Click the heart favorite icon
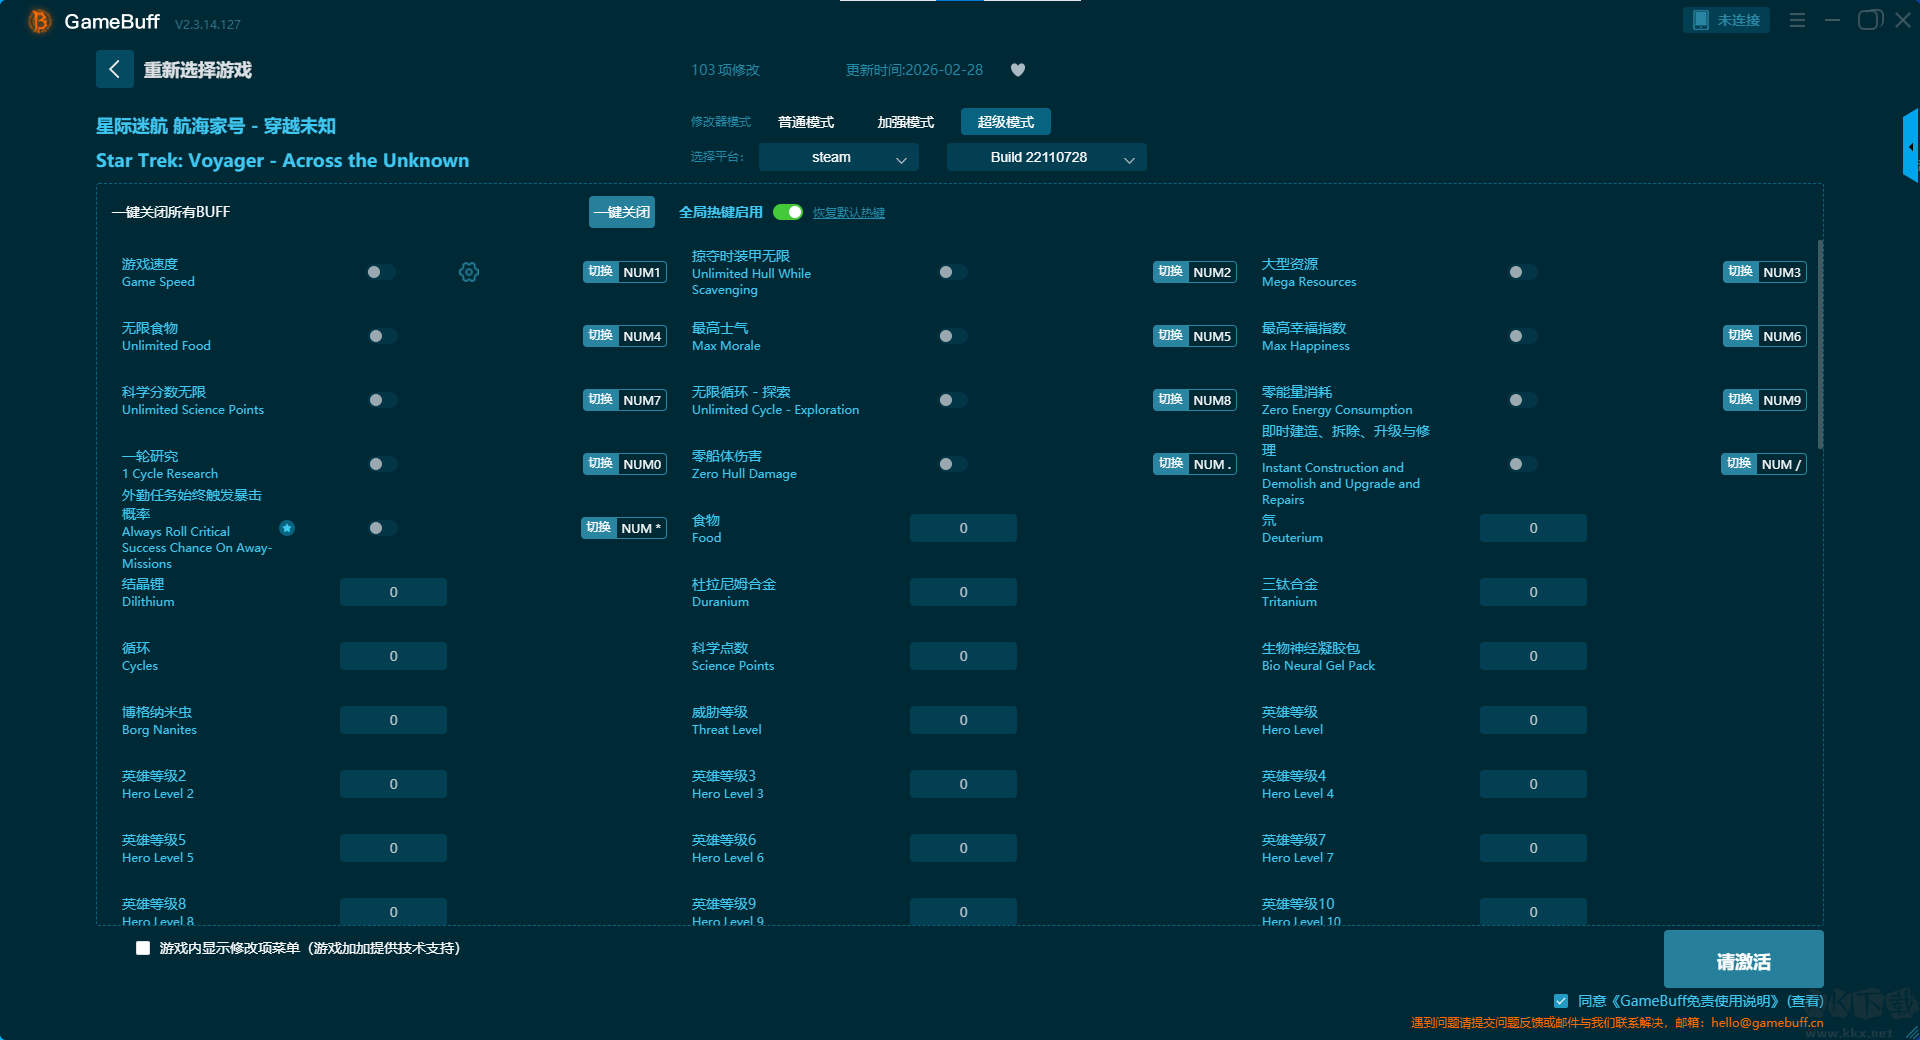 coord(1018,70)
